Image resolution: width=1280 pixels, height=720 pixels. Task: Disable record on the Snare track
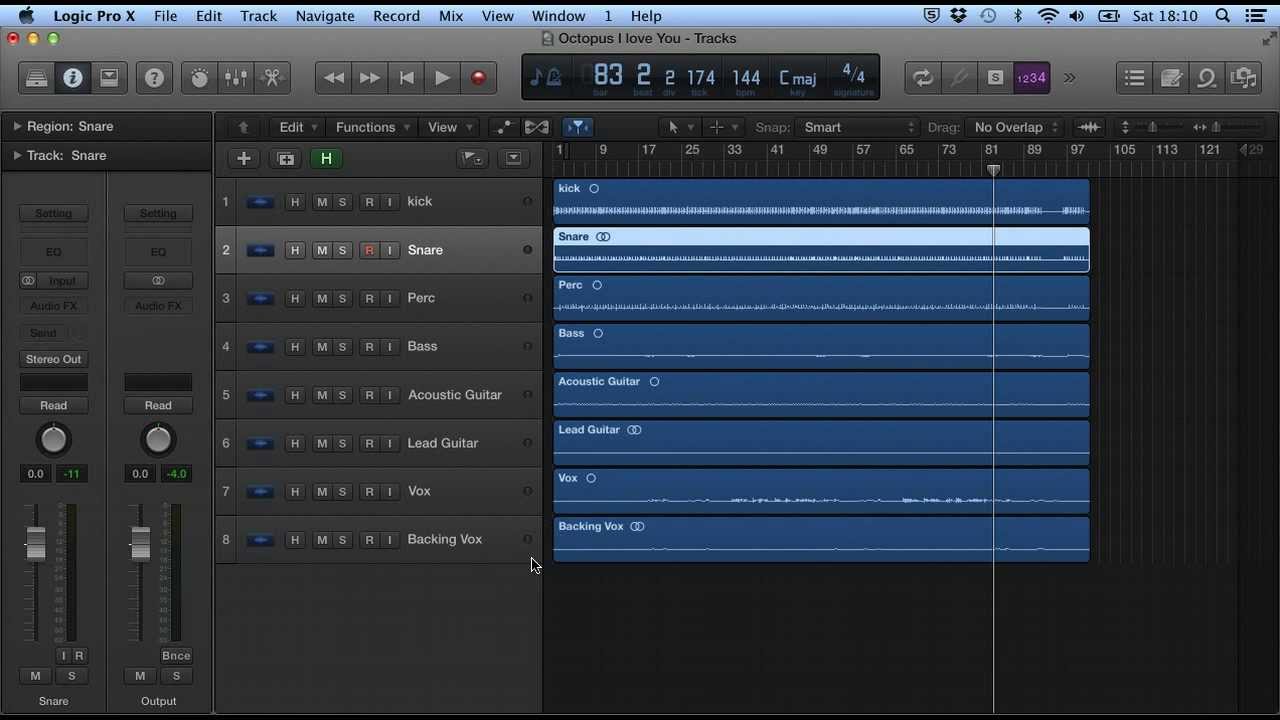pos(369,250)
